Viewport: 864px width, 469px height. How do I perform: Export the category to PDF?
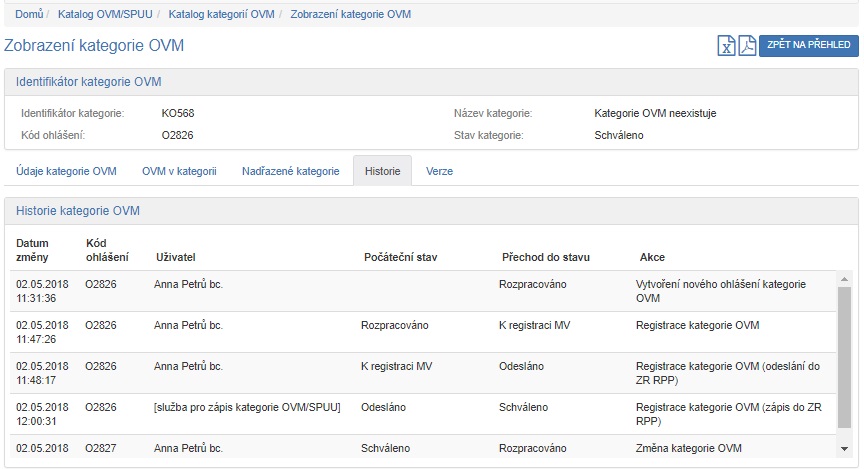[747, 46]
